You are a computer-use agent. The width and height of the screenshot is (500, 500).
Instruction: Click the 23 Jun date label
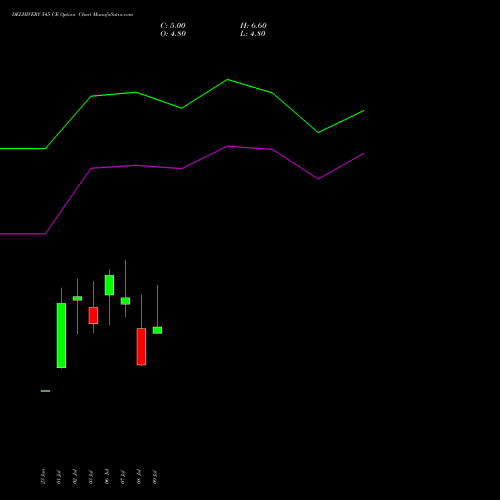point(43,476)
